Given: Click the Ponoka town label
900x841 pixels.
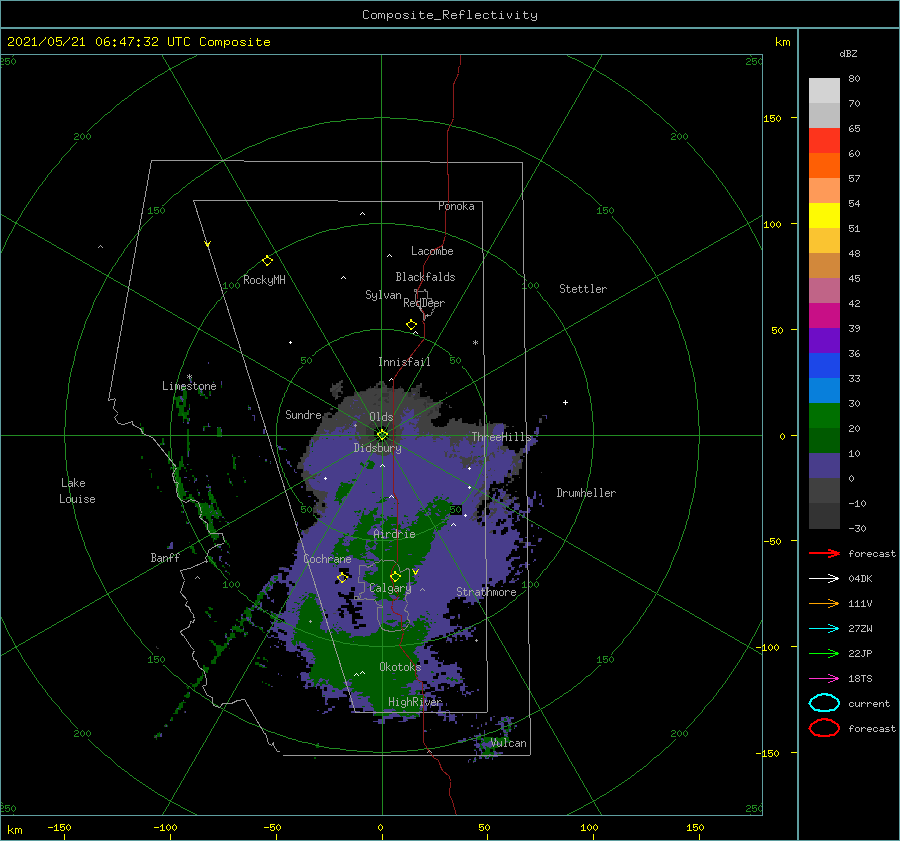Looking at the screenshot, I should pyautogui.click(x=456, y=206).
